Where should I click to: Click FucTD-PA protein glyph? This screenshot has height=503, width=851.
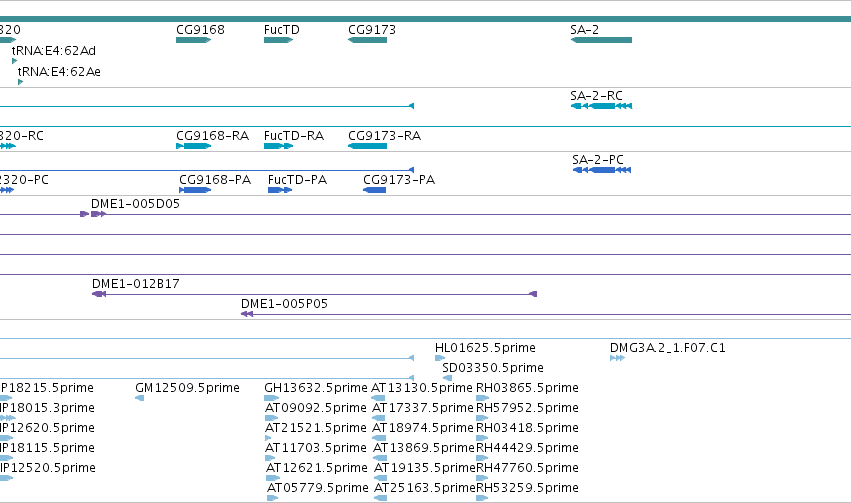point(280,190)
